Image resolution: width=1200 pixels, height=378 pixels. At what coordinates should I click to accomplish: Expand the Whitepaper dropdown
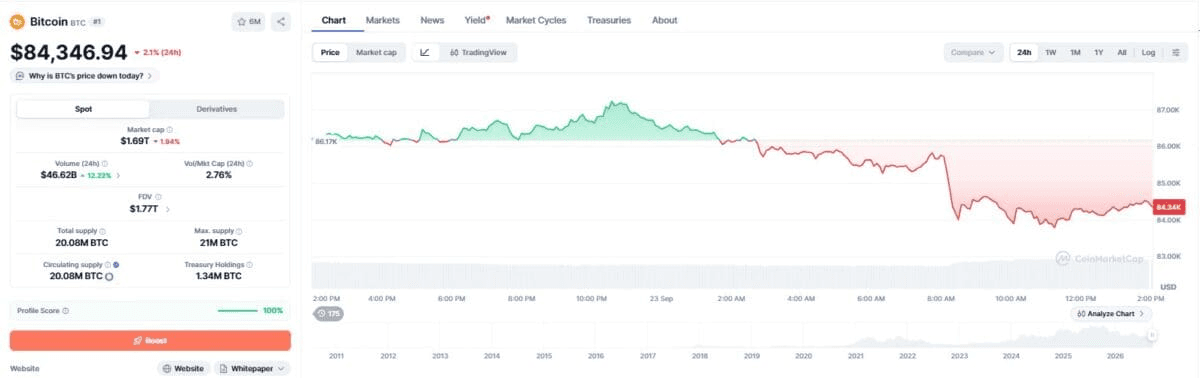click(x=253, y=369)
